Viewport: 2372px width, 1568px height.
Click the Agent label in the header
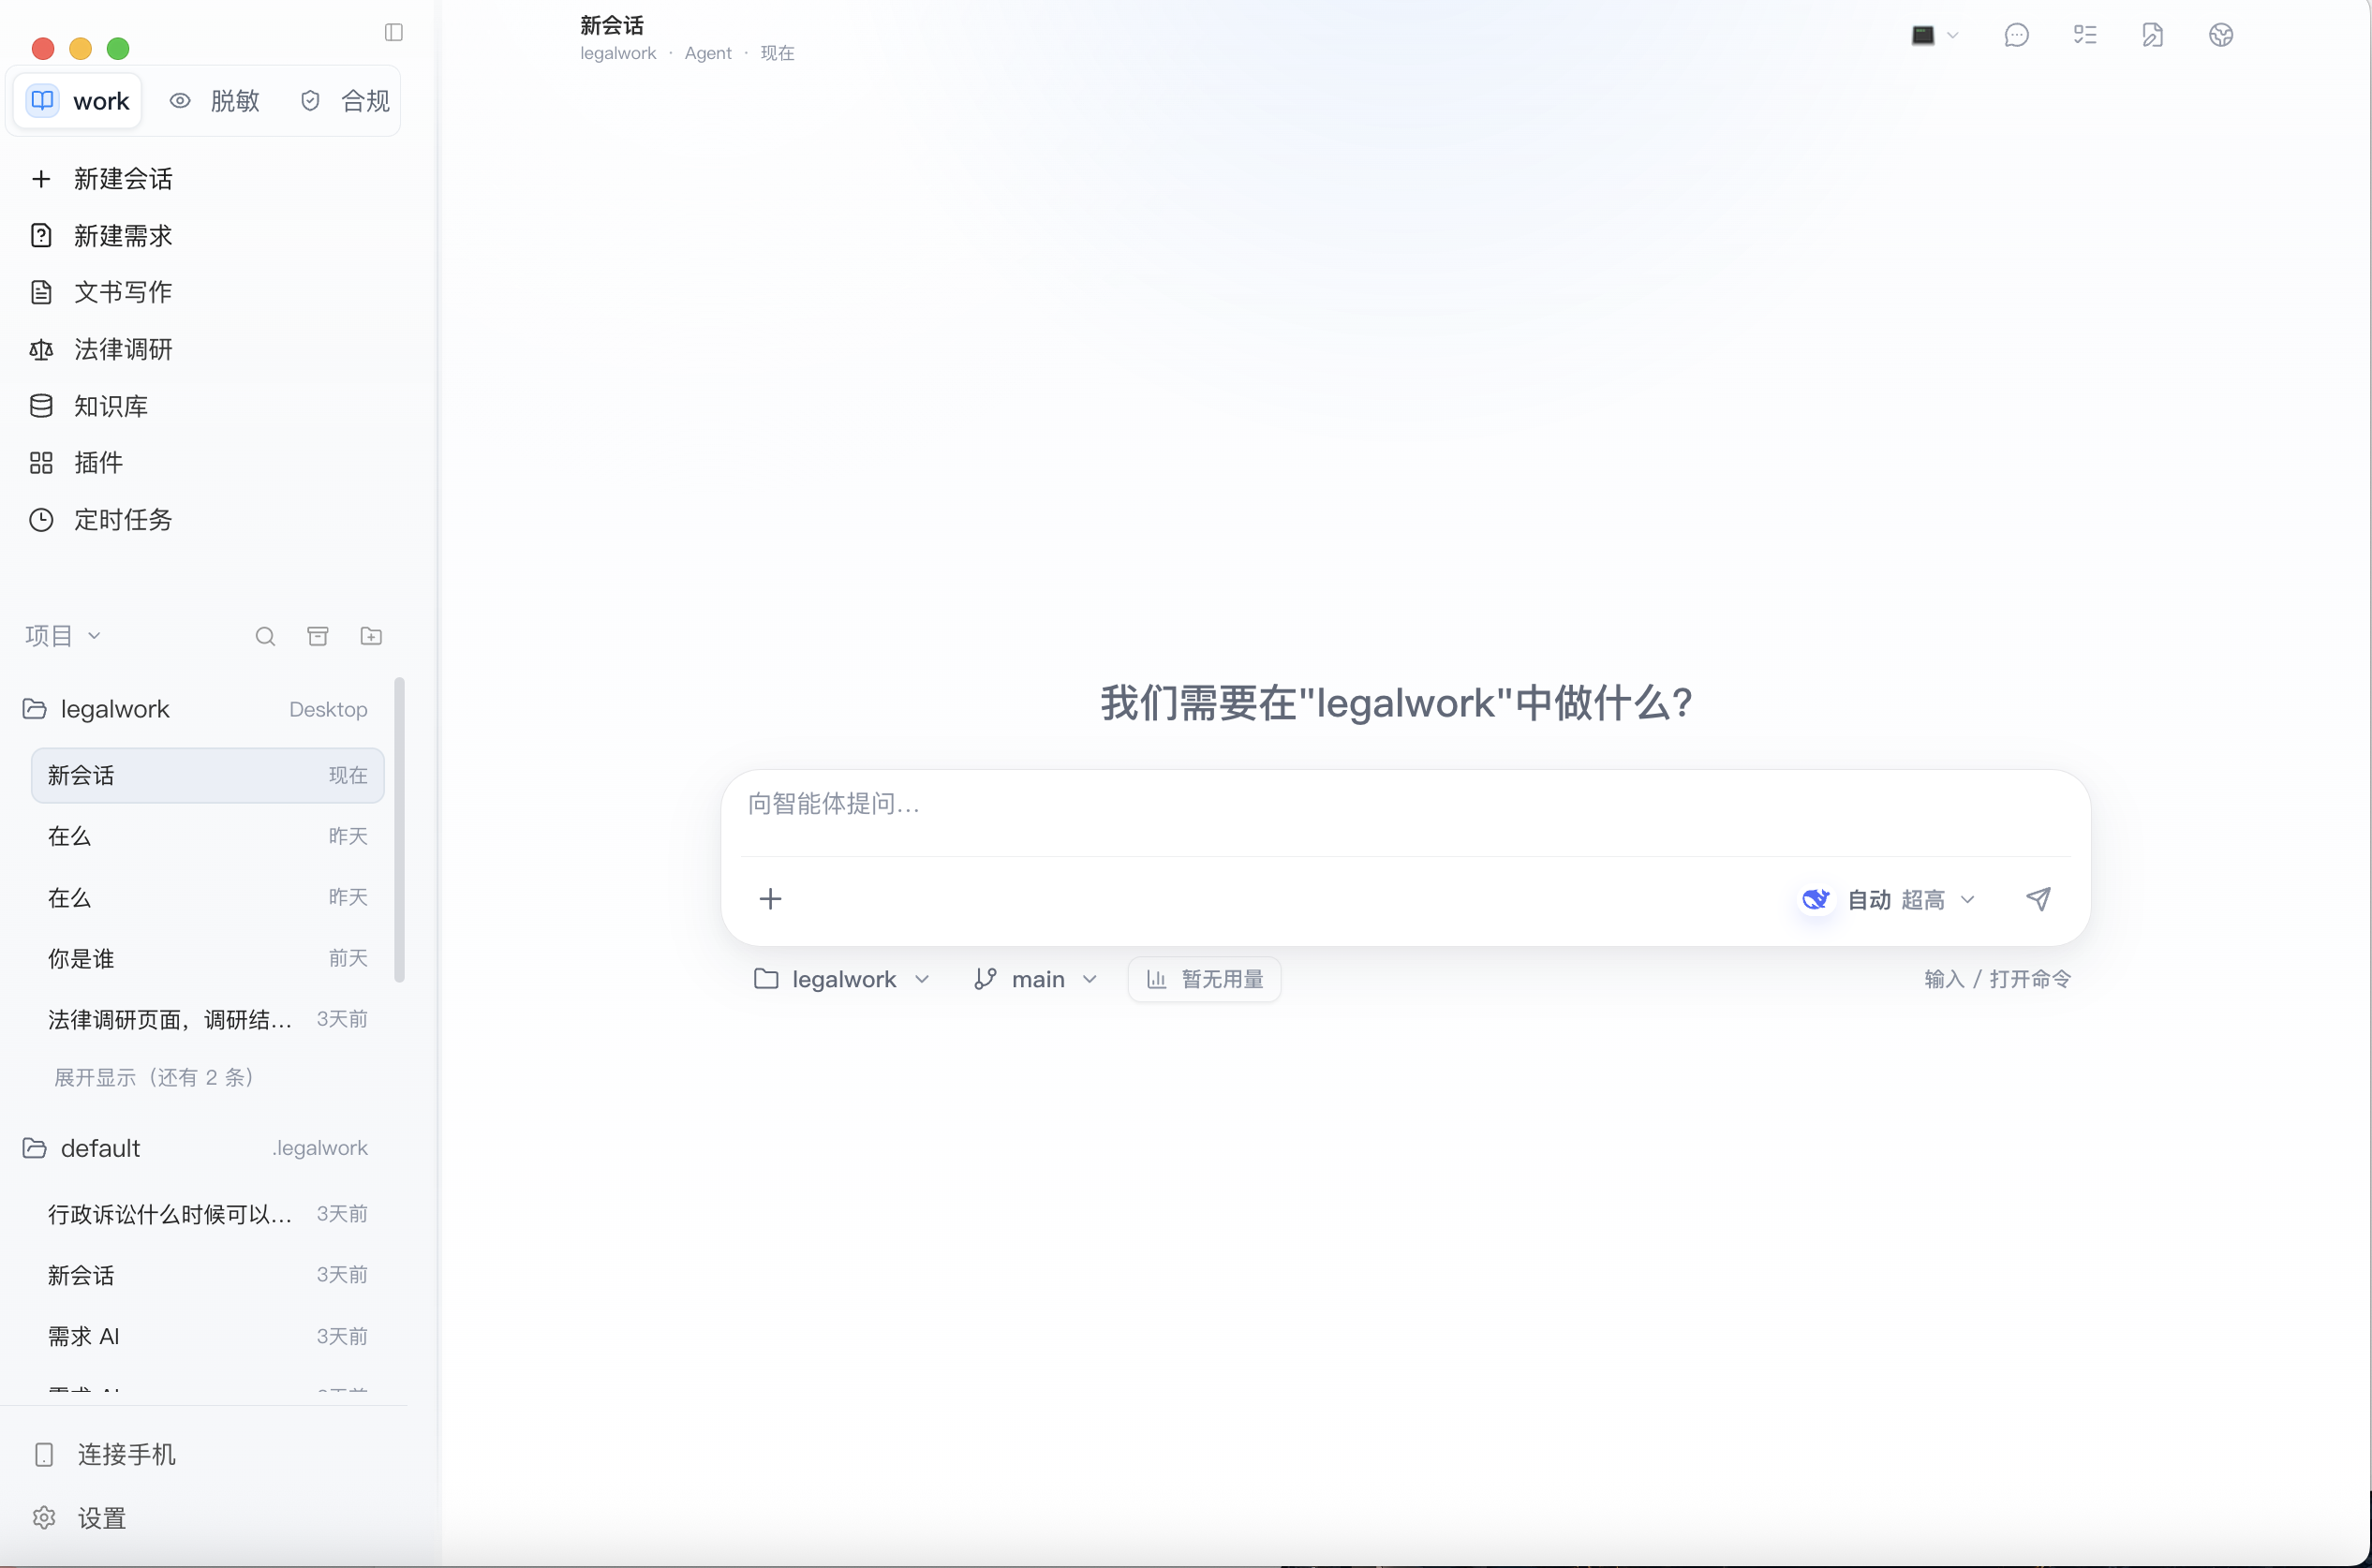coord(708,53)
